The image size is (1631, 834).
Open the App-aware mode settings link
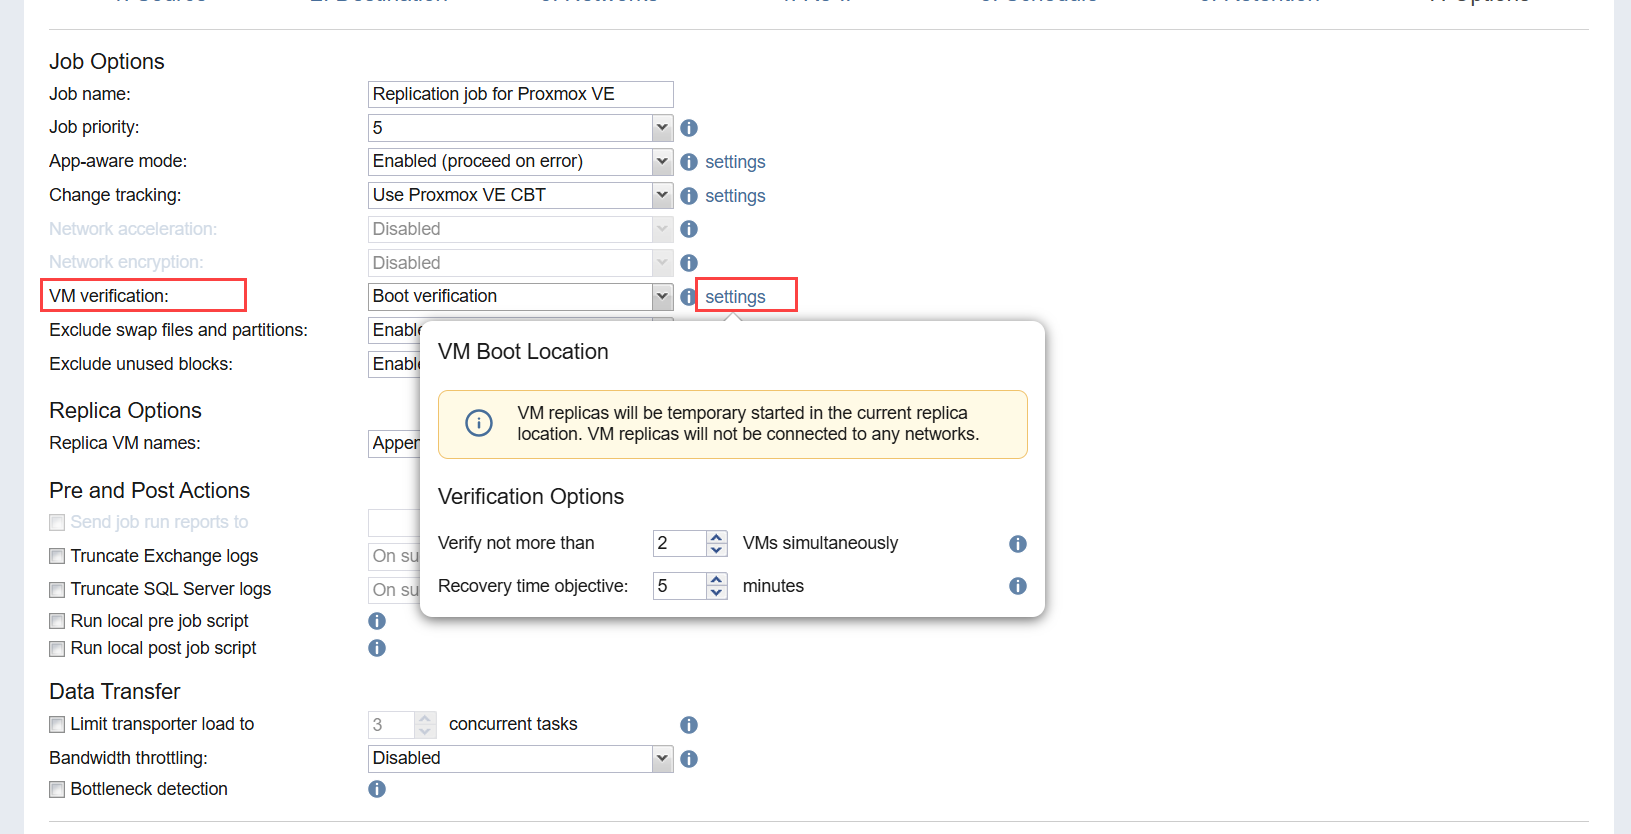tap(735, 162)
